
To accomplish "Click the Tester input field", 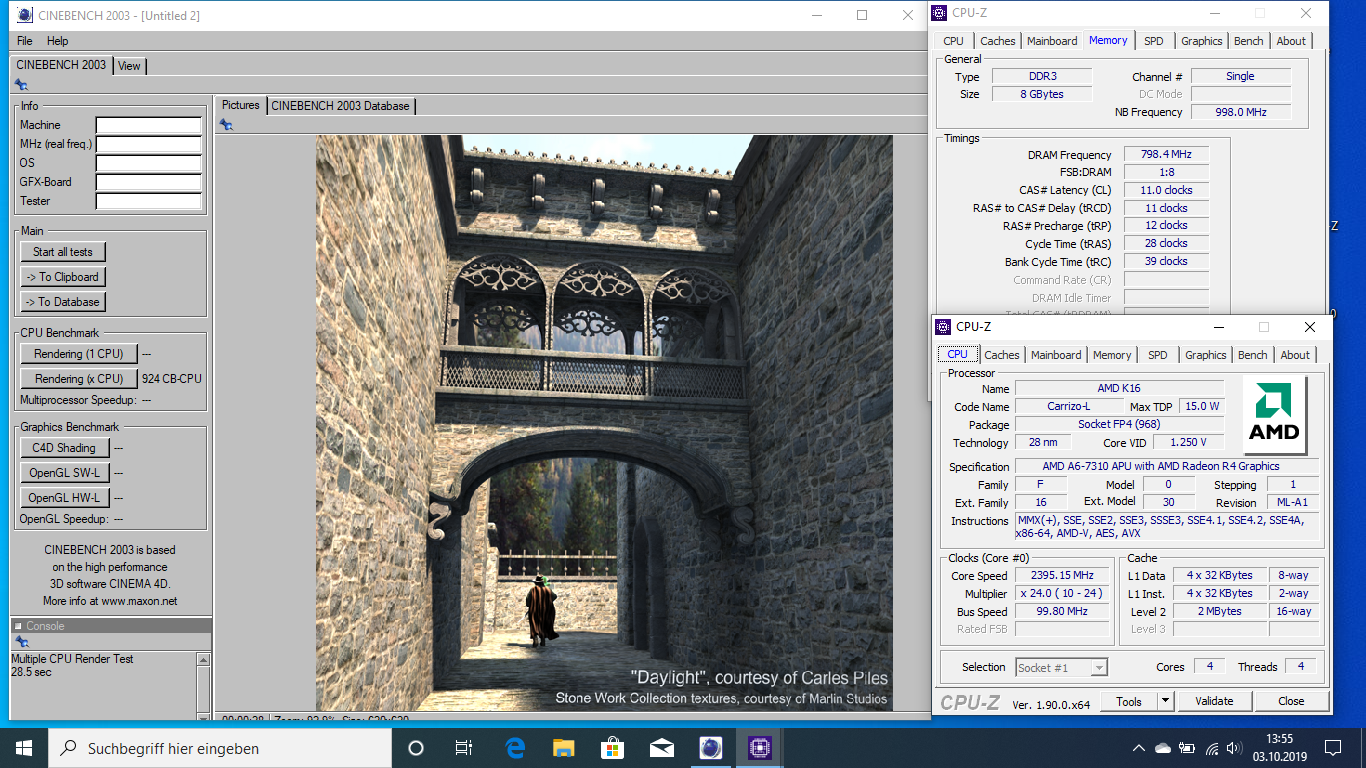I will coord(149,201).
